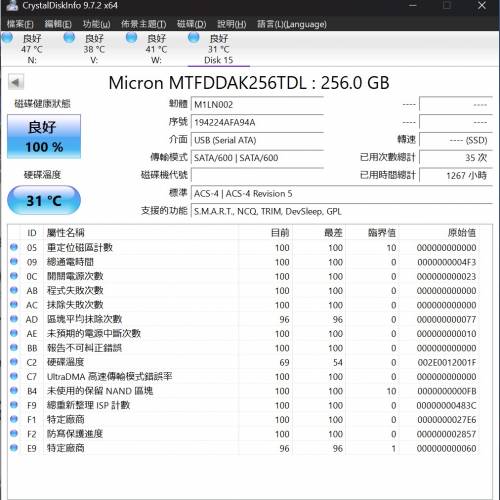Image resolution: width=500 pixels, height=500 pixels.
Task: Click raw value 002E0012001F
Action: click(x=447, y=362)
